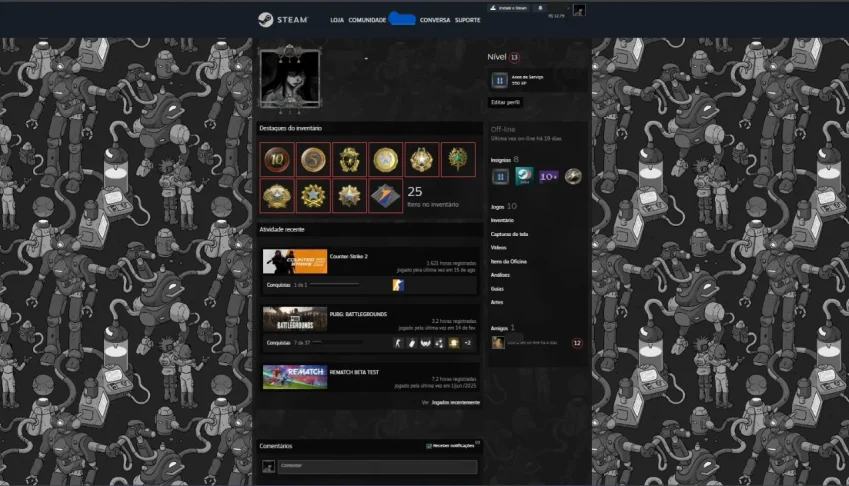Viewport: 849px width, 486px height.
Task: Expand the account dropdown arrow in the header
Action: (568, 9)
